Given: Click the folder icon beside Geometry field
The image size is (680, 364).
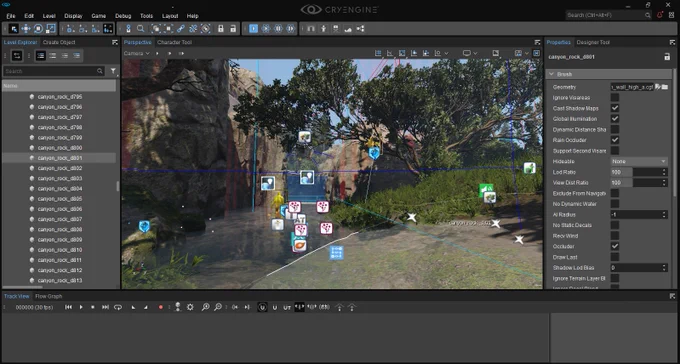Looking at the screenshot, I should [x=665, y=87].
